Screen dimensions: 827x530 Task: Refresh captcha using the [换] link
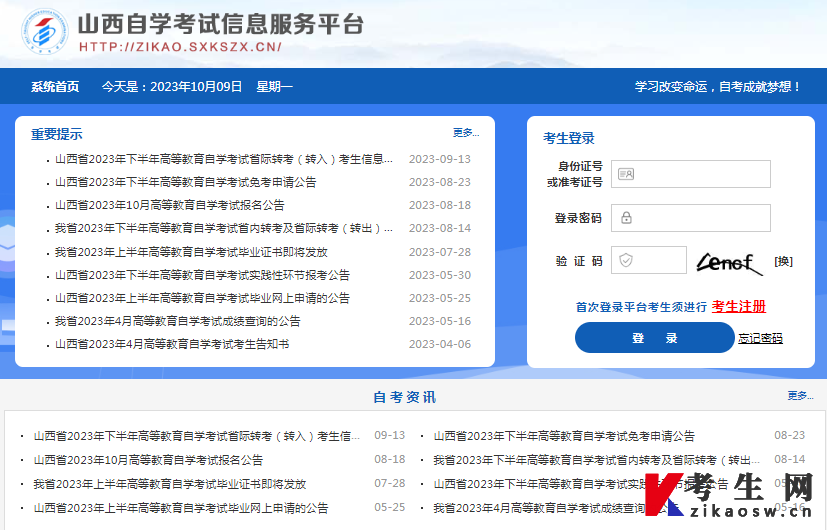coord(783,261)
